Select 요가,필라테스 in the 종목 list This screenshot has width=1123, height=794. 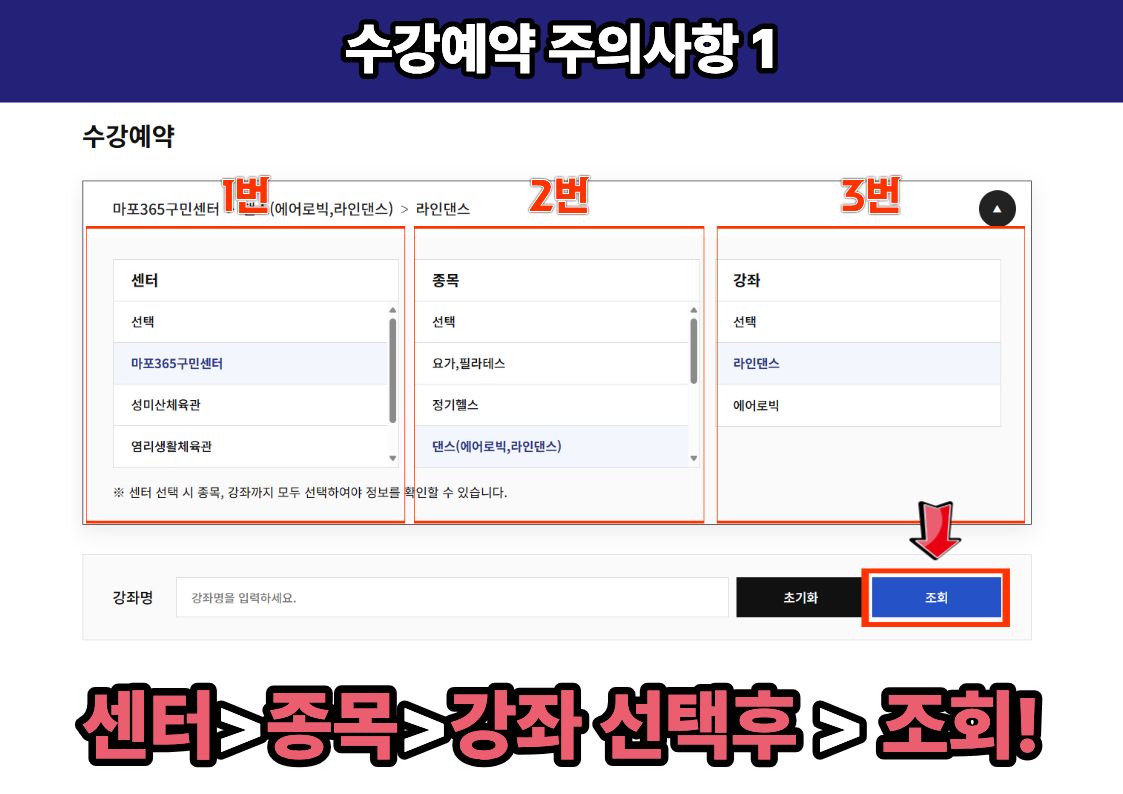[x=552, y=364]
